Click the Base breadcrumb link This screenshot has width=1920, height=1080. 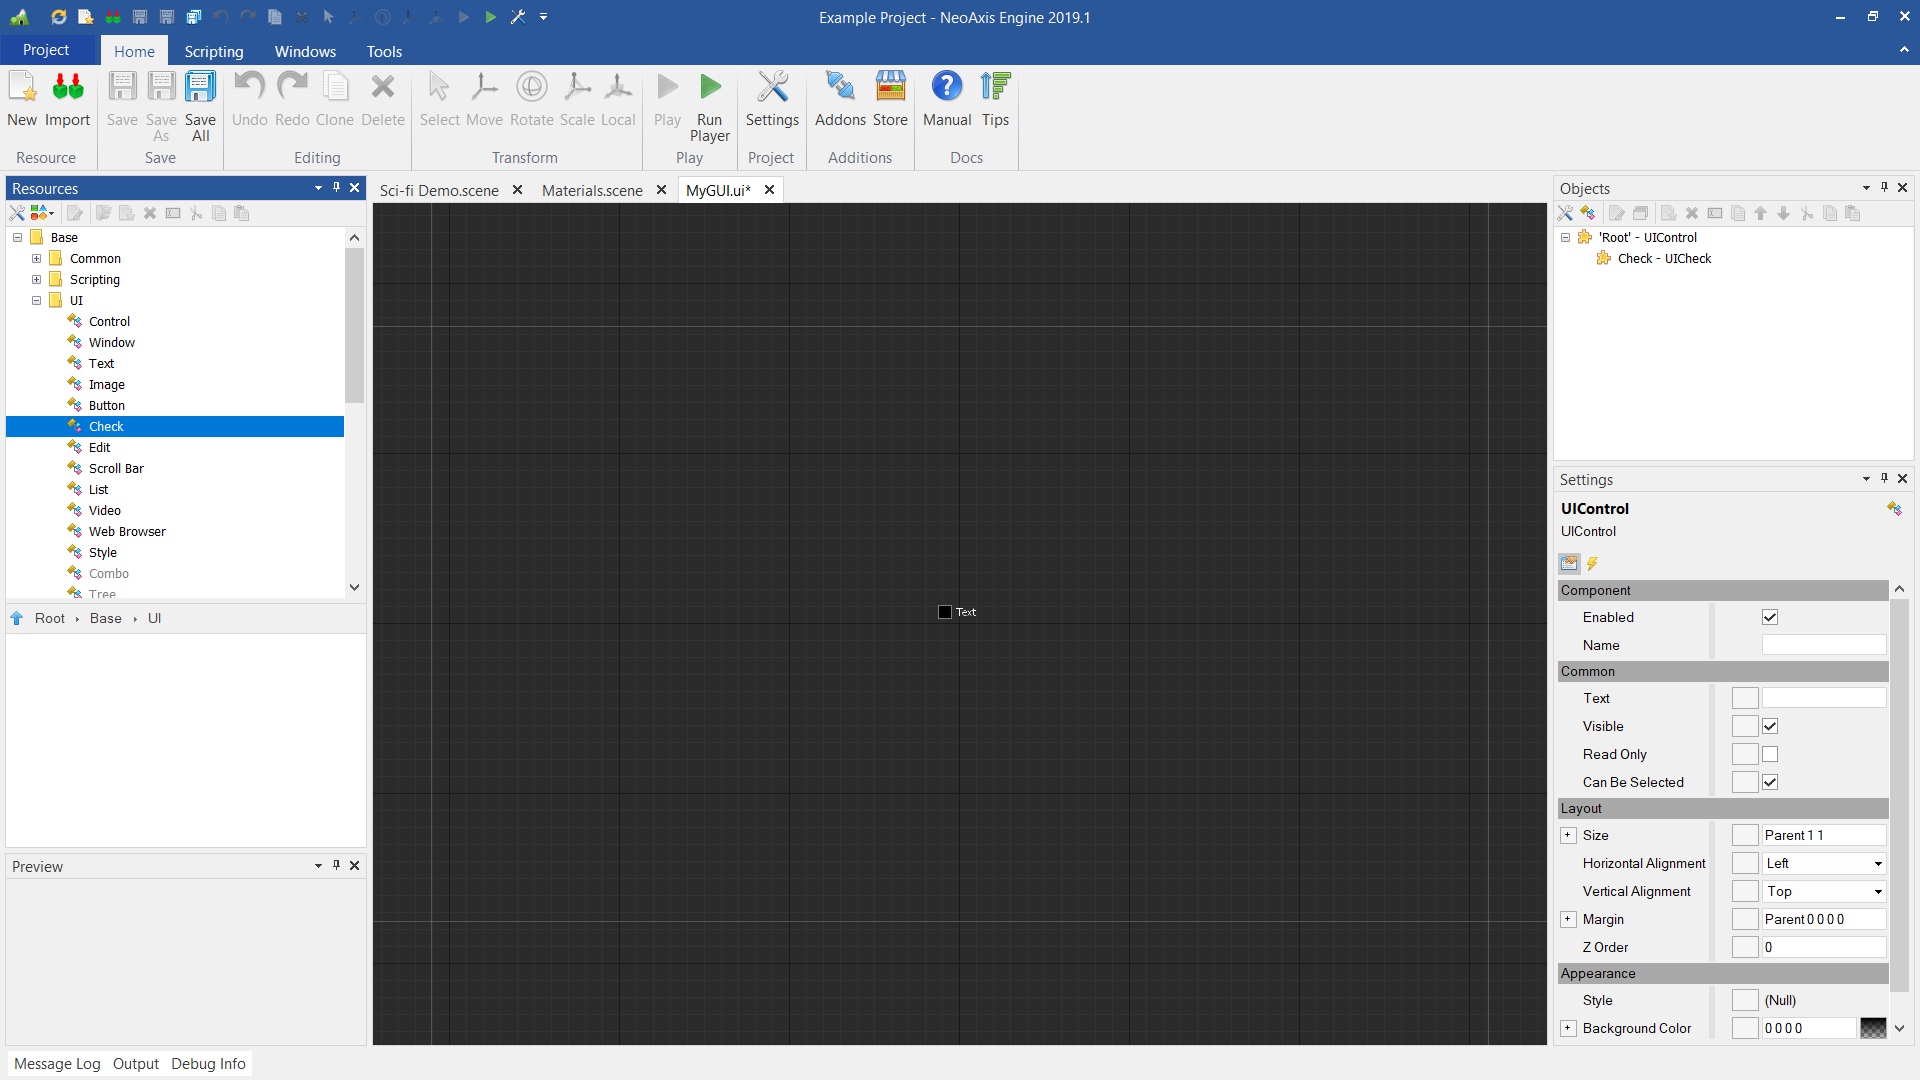click(x=105, y=618)
